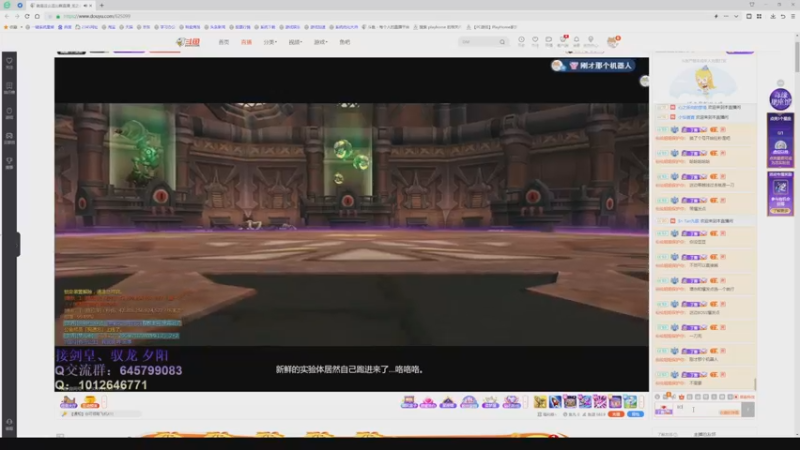The image size is (800, 450).
Task: Click the video banner 刚才那个机器人
Action: tap(593, 65)
